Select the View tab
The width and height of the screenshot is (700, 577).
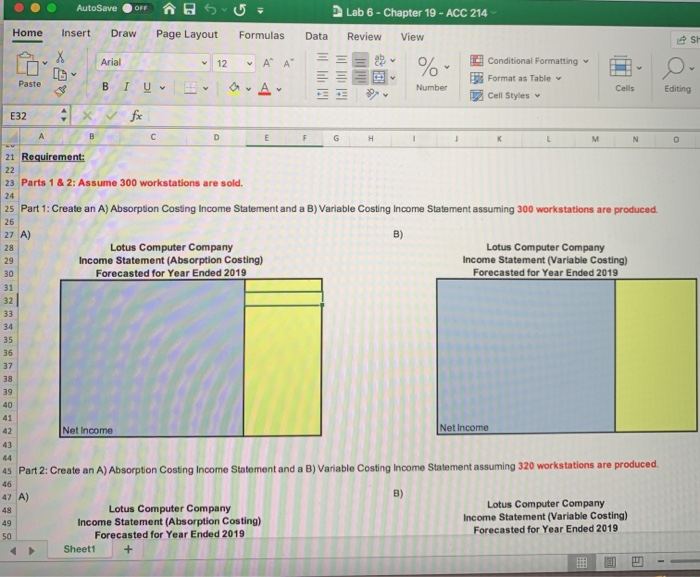tap(412, 37)
